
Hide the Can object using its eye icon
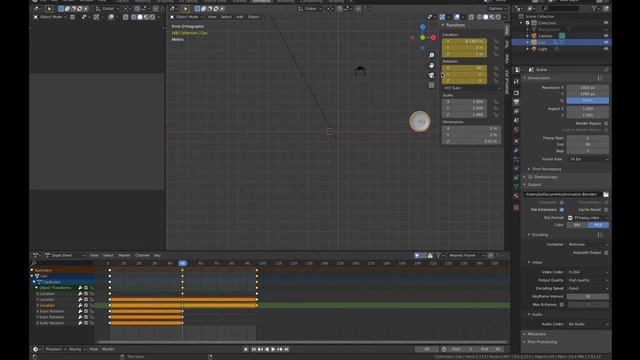(x=606, y=42)
